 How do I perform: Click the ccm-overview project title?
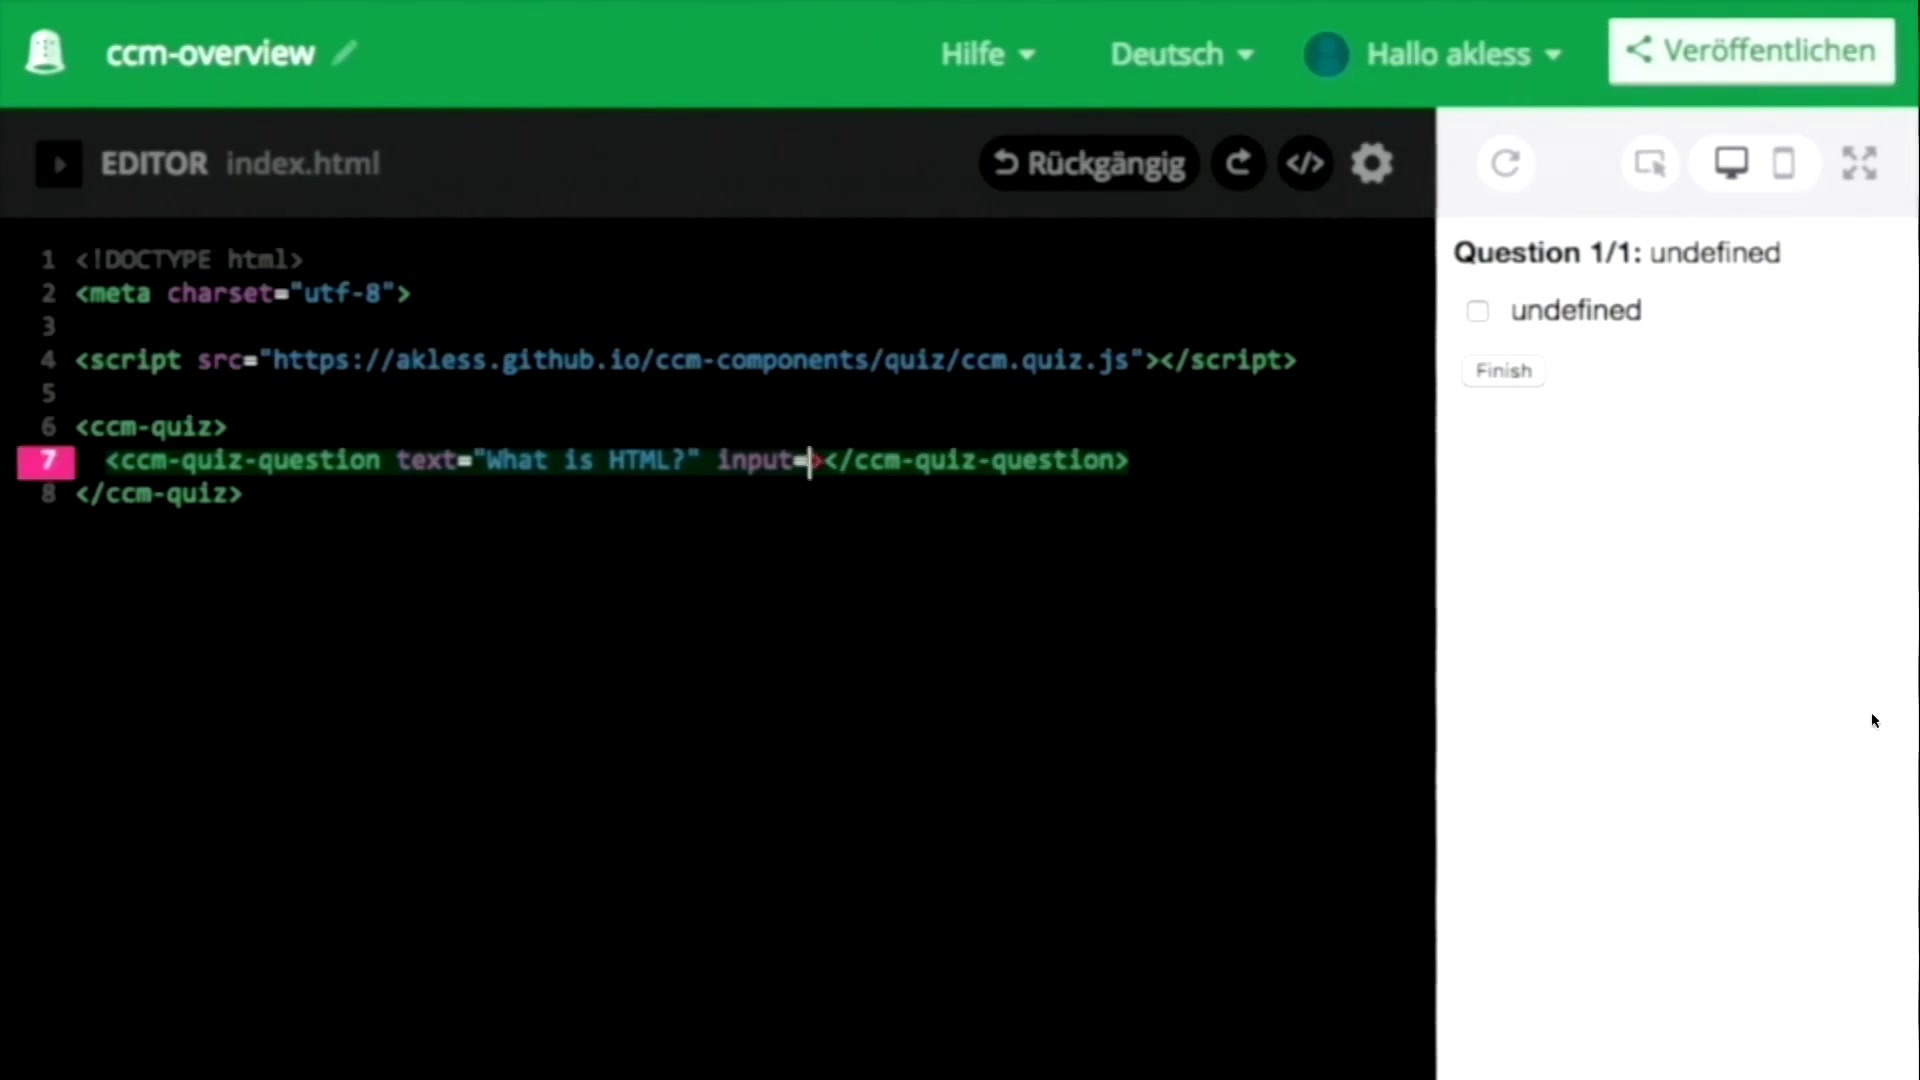pyautogui.click(x=210, y=53)
